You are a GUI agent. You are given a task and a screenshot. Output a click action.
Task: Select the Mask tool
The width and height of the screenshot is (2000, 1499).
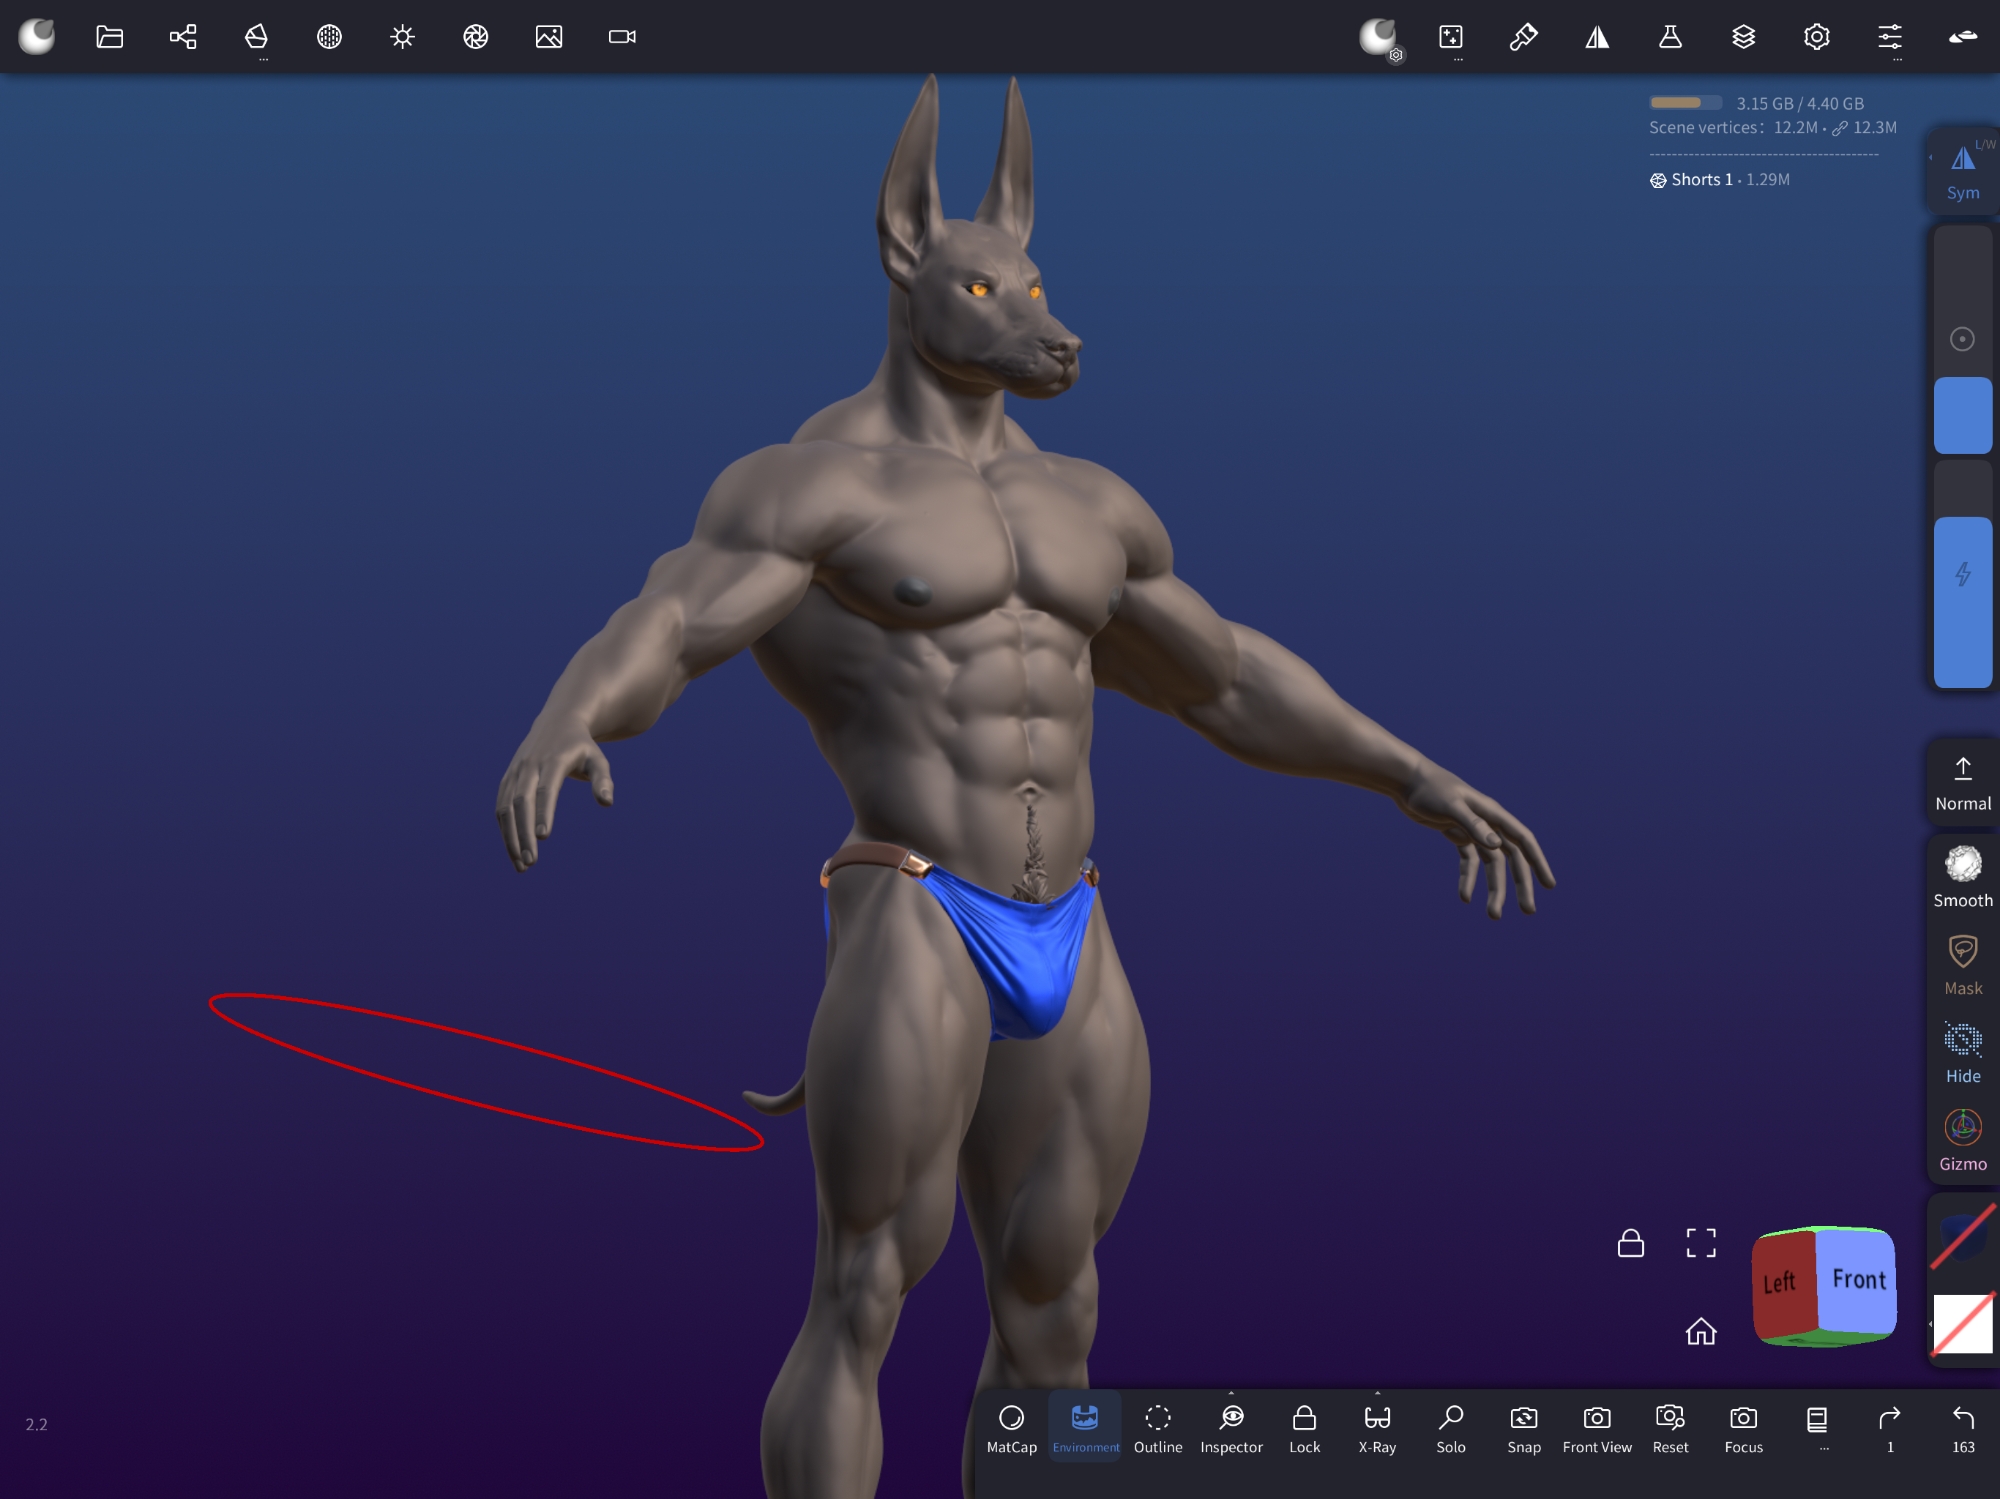click(1962, 964)
